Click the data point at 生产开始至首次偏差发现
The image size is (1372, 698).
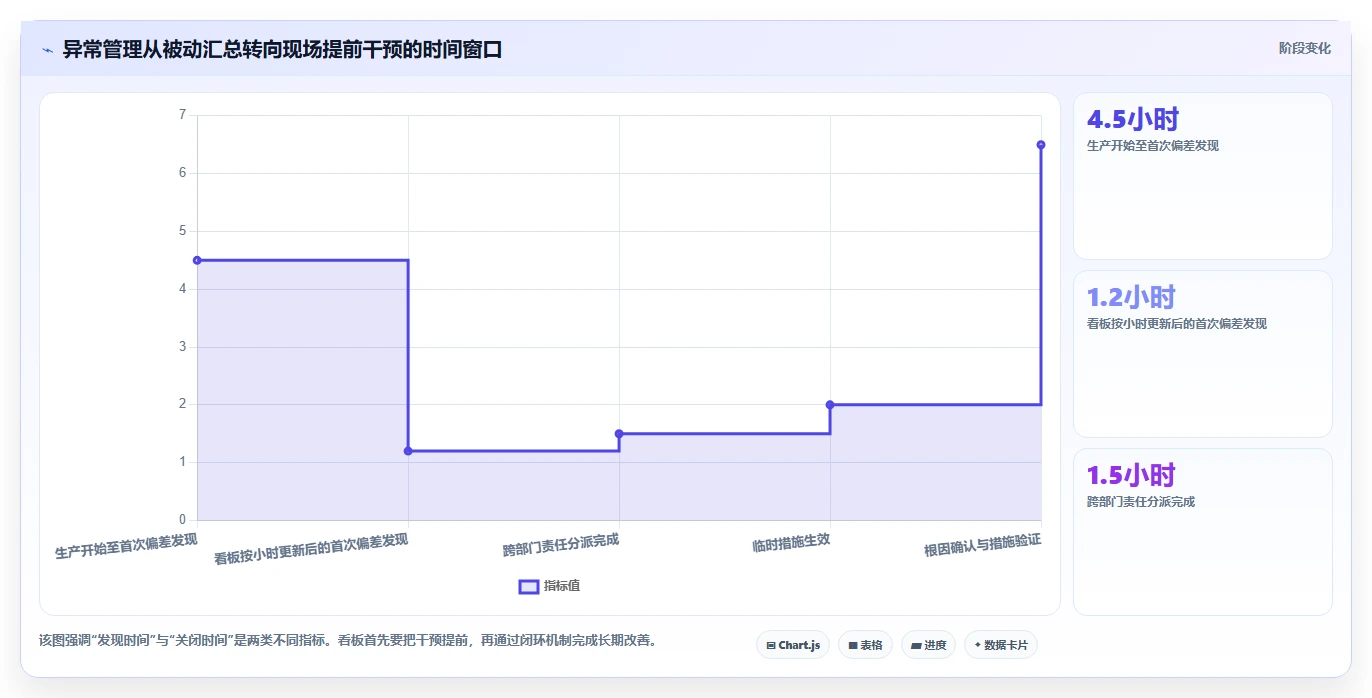(197, 260)
